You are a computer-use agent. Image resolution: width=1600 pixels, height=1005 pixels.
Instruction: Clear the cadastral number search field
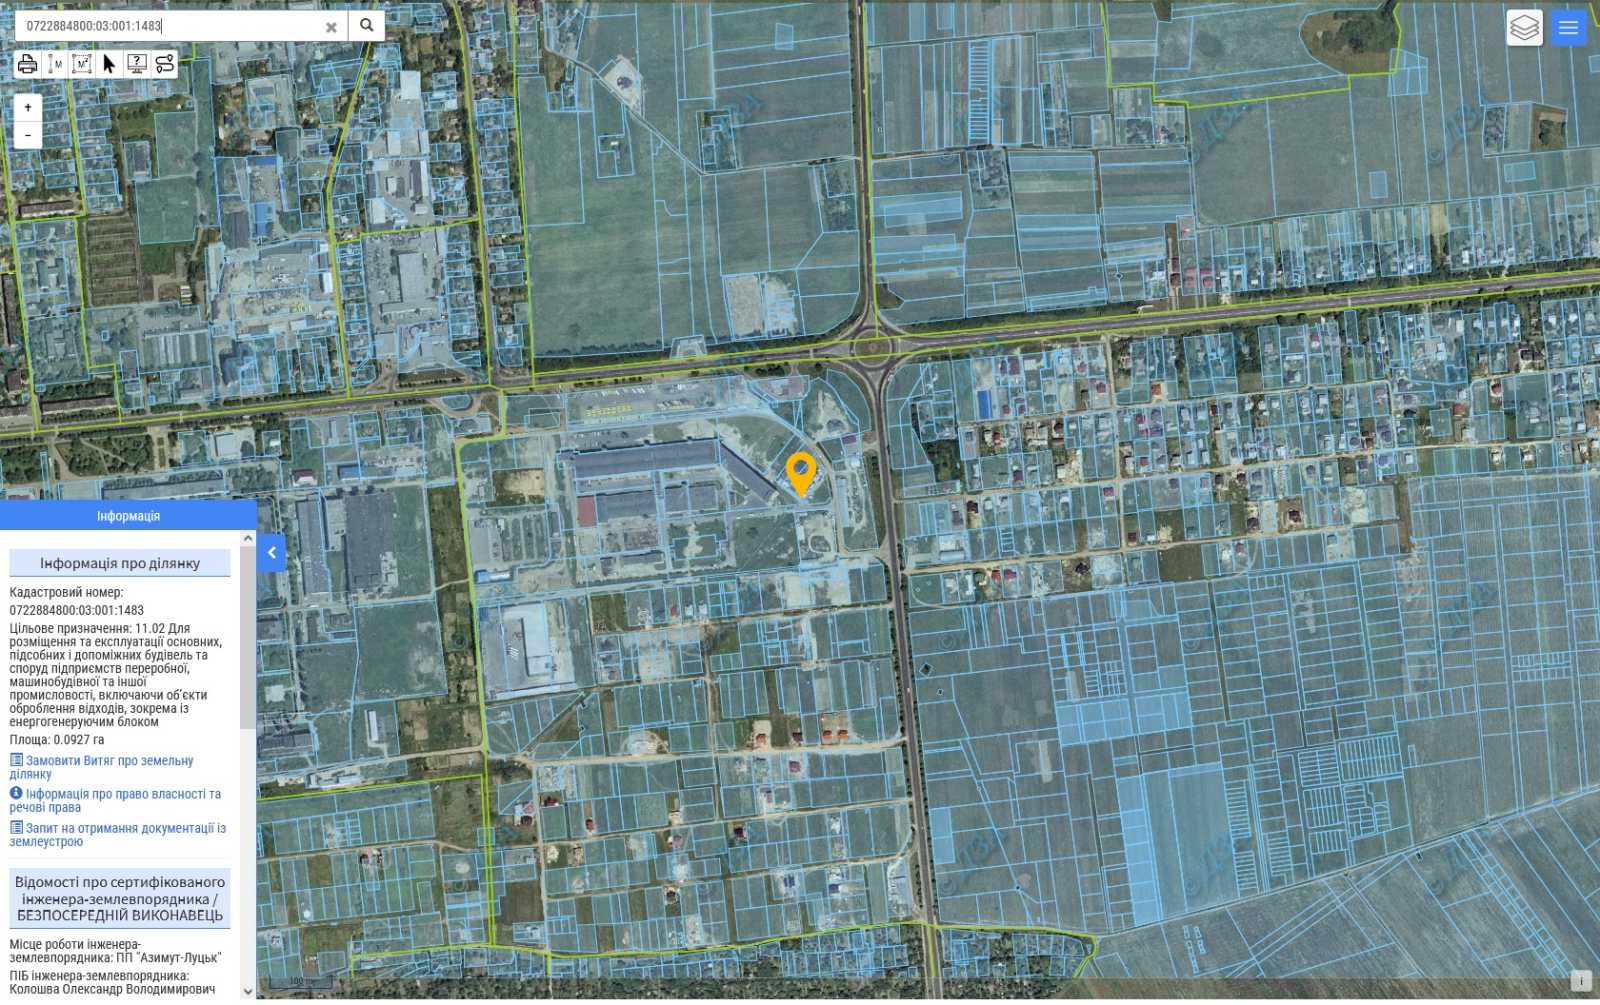click(331, 27)
